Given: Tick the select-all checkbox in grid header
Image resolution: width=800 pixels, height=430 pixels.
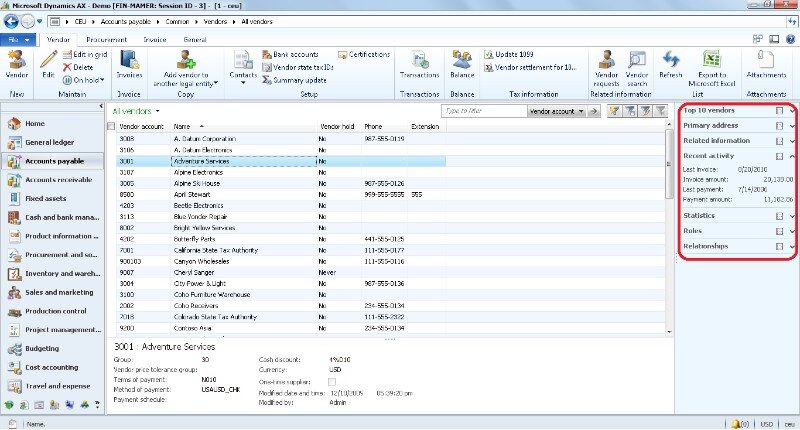Looking at the screenshot, I should (111, 127).
